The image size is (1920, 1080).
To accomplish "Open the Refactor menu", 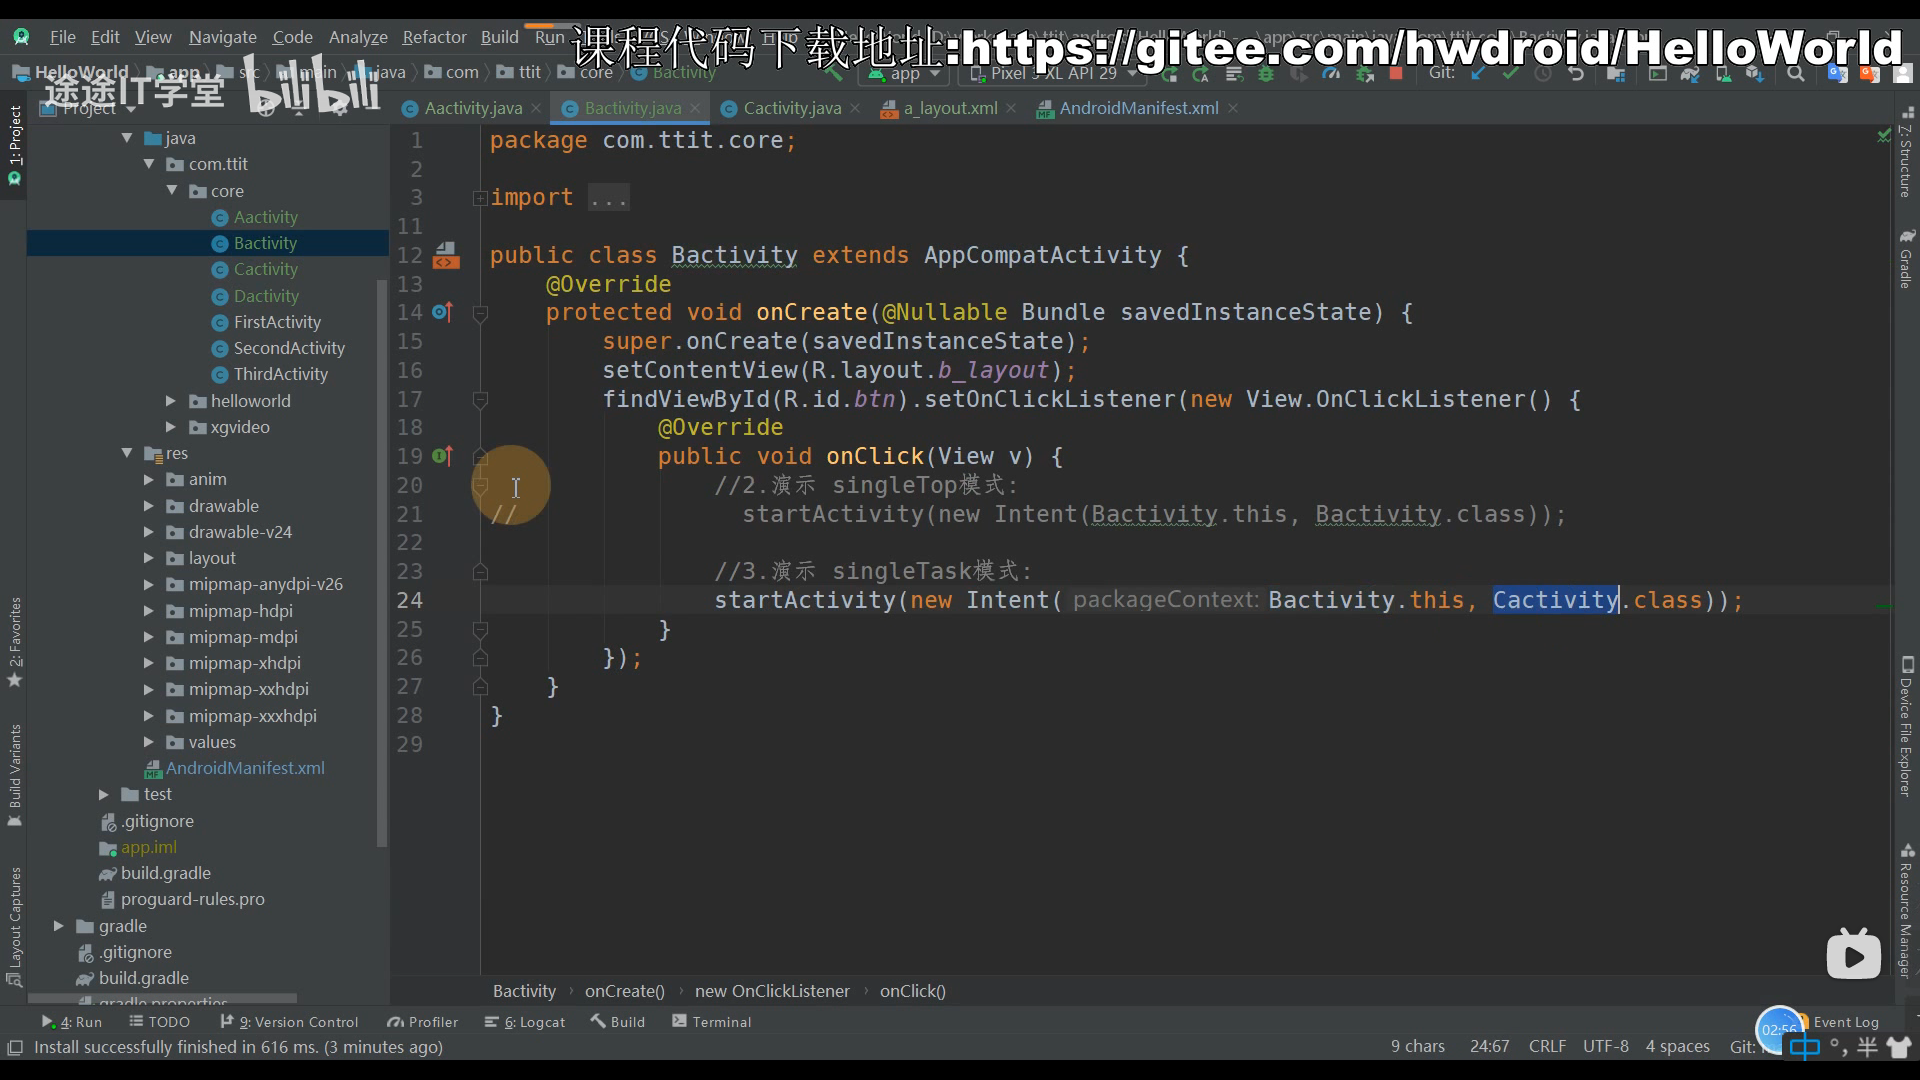I will 434,37.
